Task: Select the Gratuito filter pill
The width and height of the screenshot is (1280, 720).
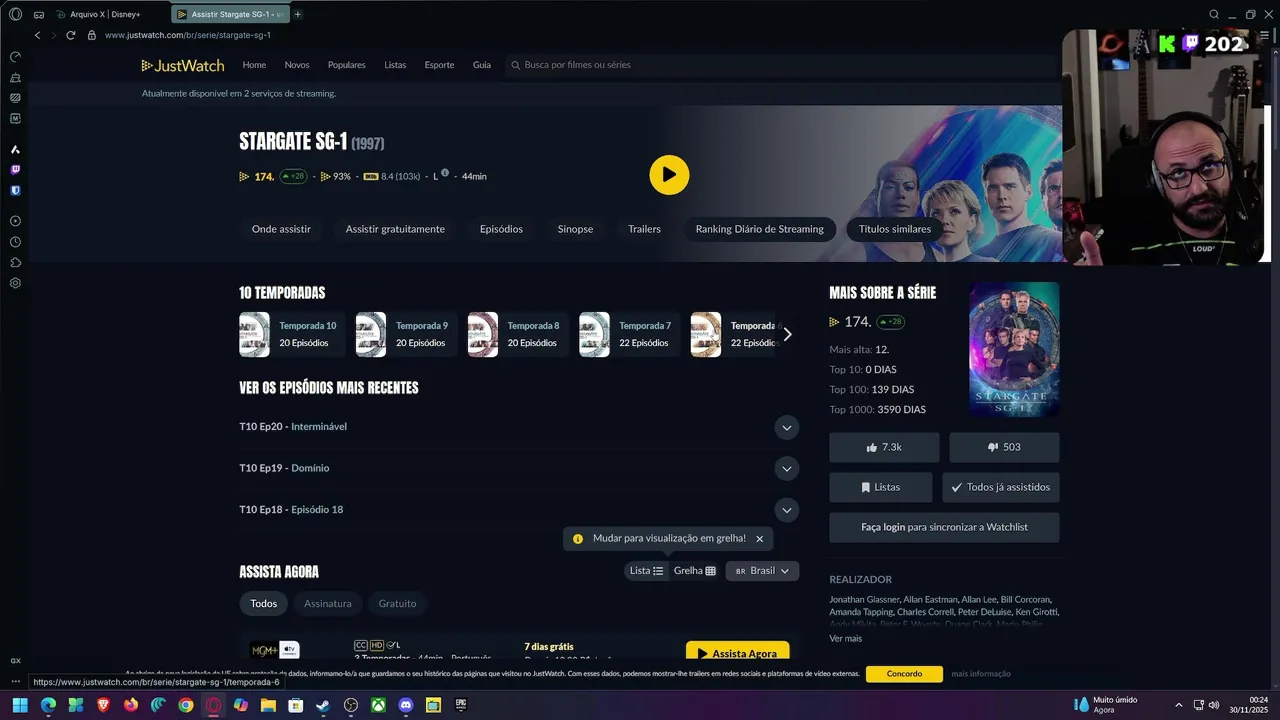Action: click(397, 603)
